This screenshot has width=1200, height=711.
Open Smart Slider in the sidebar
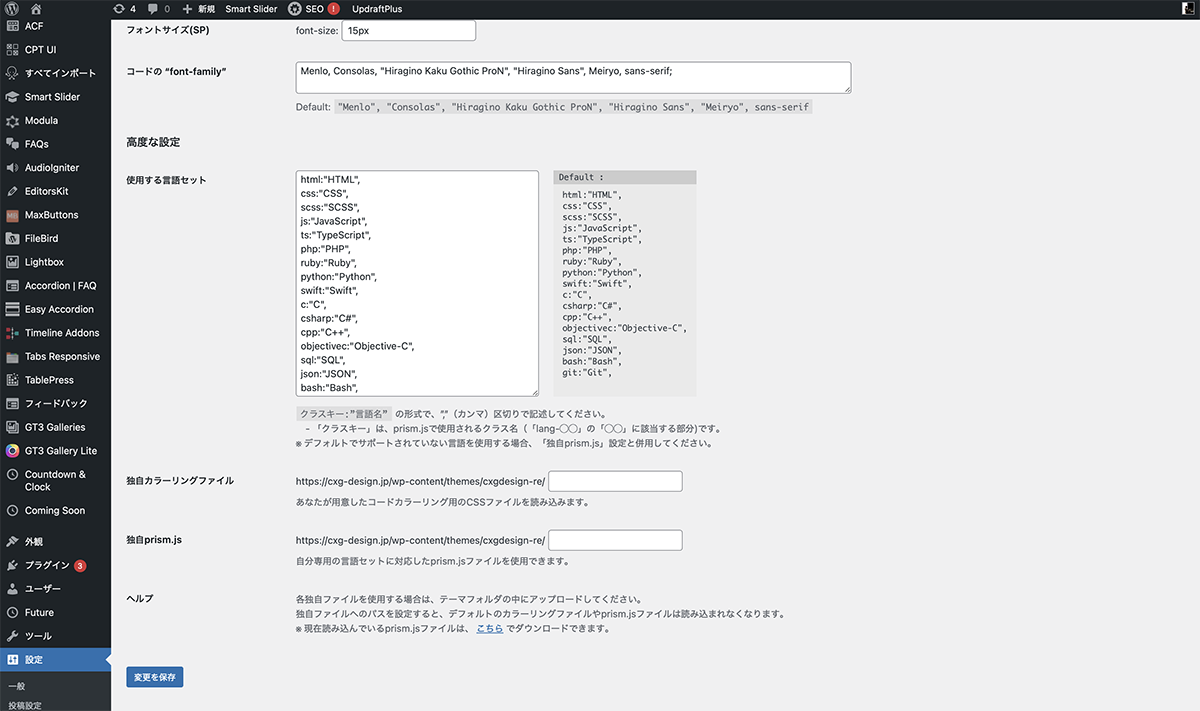(52, 97)
